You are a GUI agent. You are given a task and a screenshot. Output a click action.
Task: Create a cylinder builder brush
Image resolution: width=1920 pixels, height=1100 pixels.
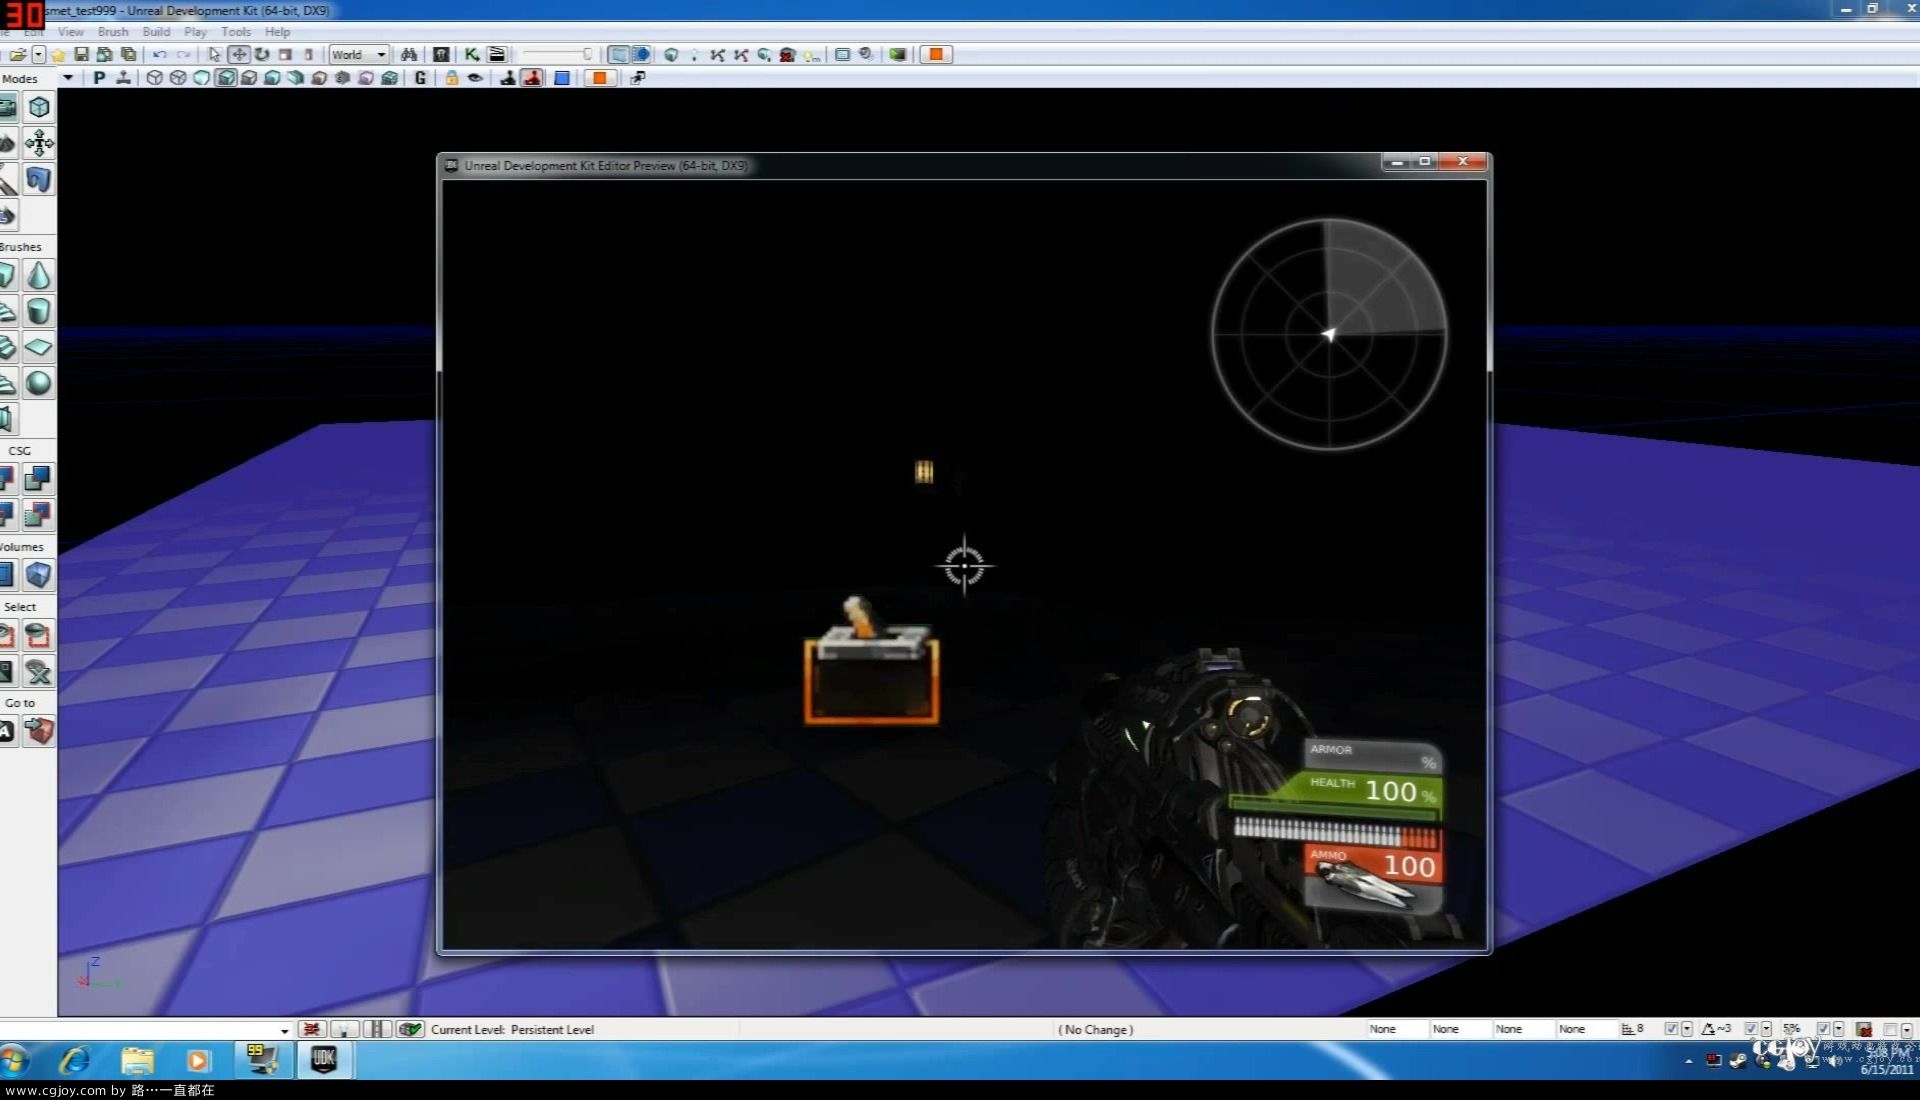point(39,311)
